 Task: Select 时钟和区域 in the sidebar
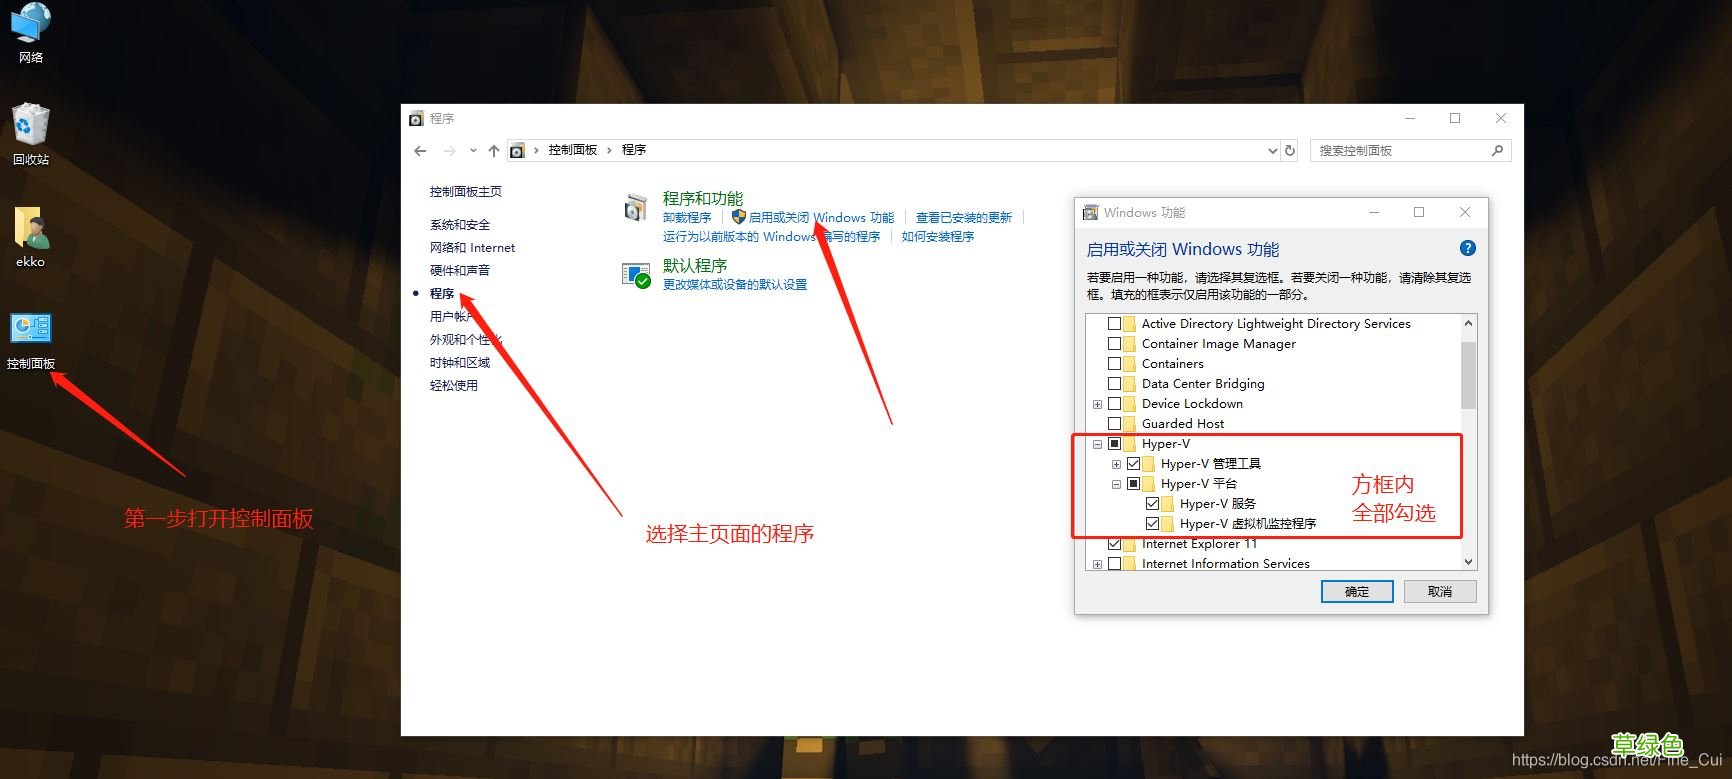(x=460, y=363)
